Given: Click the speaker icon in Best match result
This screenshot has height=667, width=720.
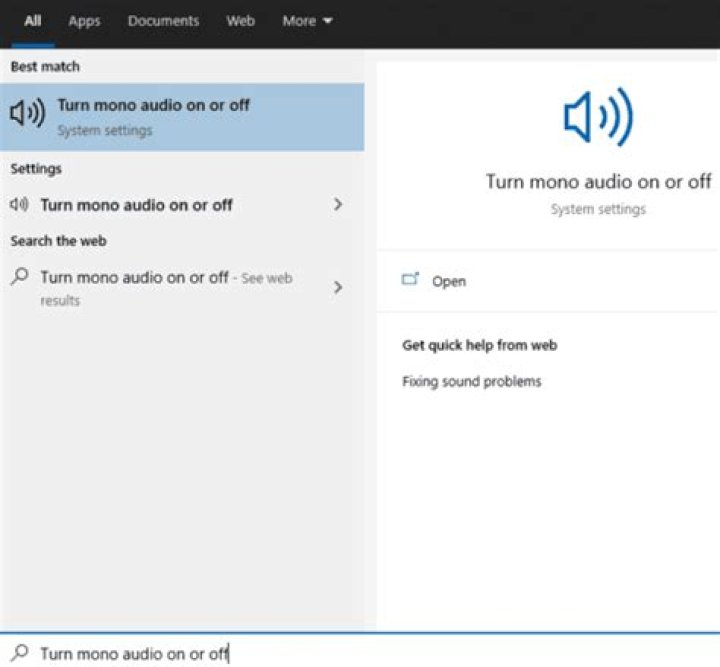Looking at the screenshot, I should coord(27,116).
